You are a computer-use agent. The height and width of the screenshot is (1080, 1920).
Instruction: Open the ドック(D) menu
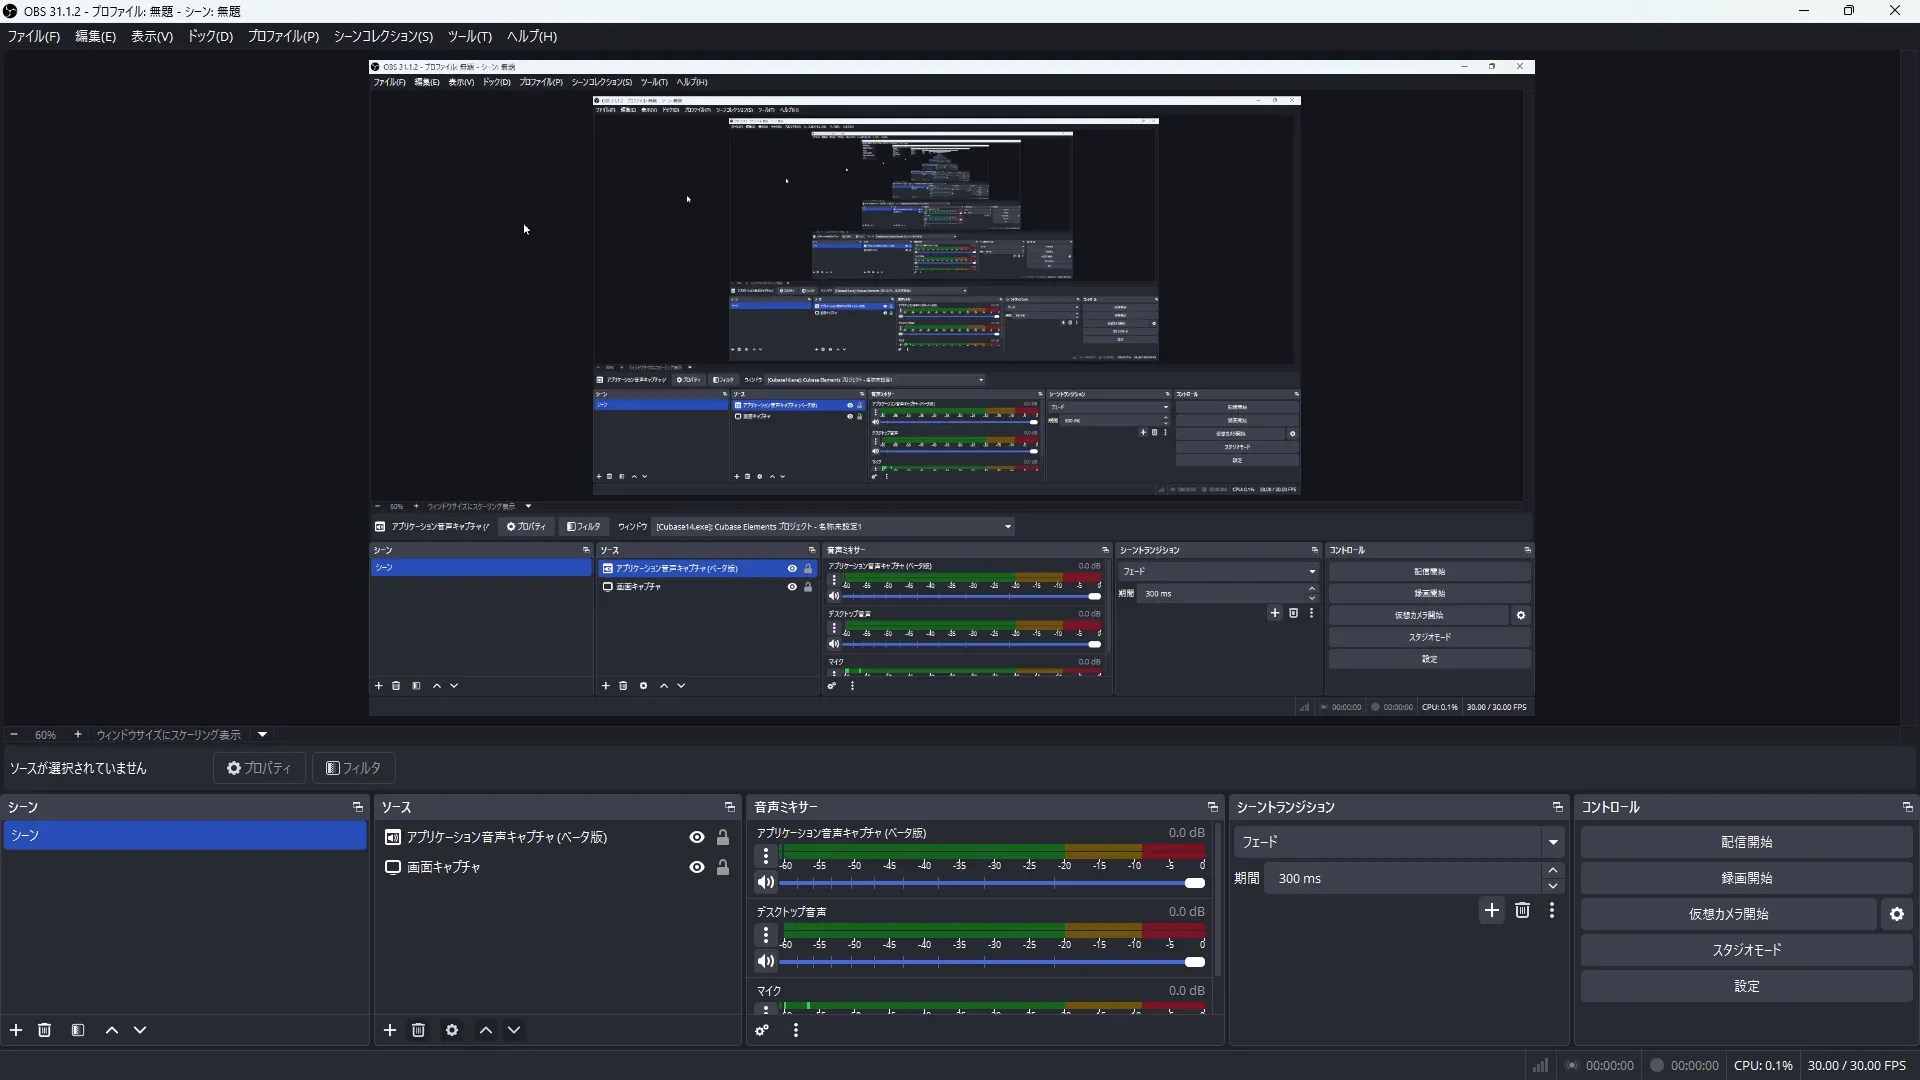[210, 36]
